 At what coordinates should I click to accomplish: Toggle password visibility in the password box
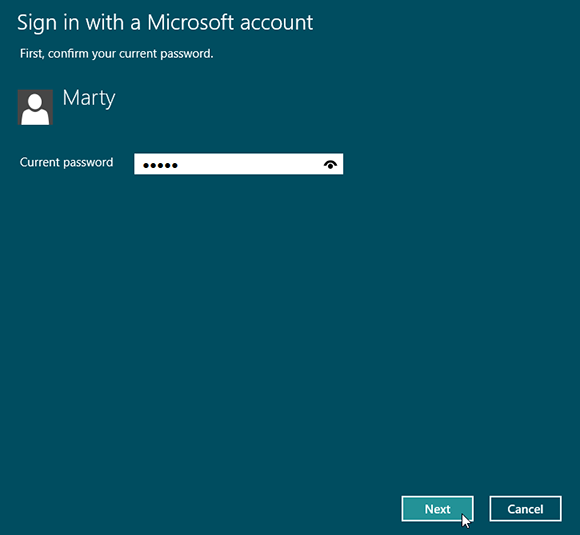330,164
